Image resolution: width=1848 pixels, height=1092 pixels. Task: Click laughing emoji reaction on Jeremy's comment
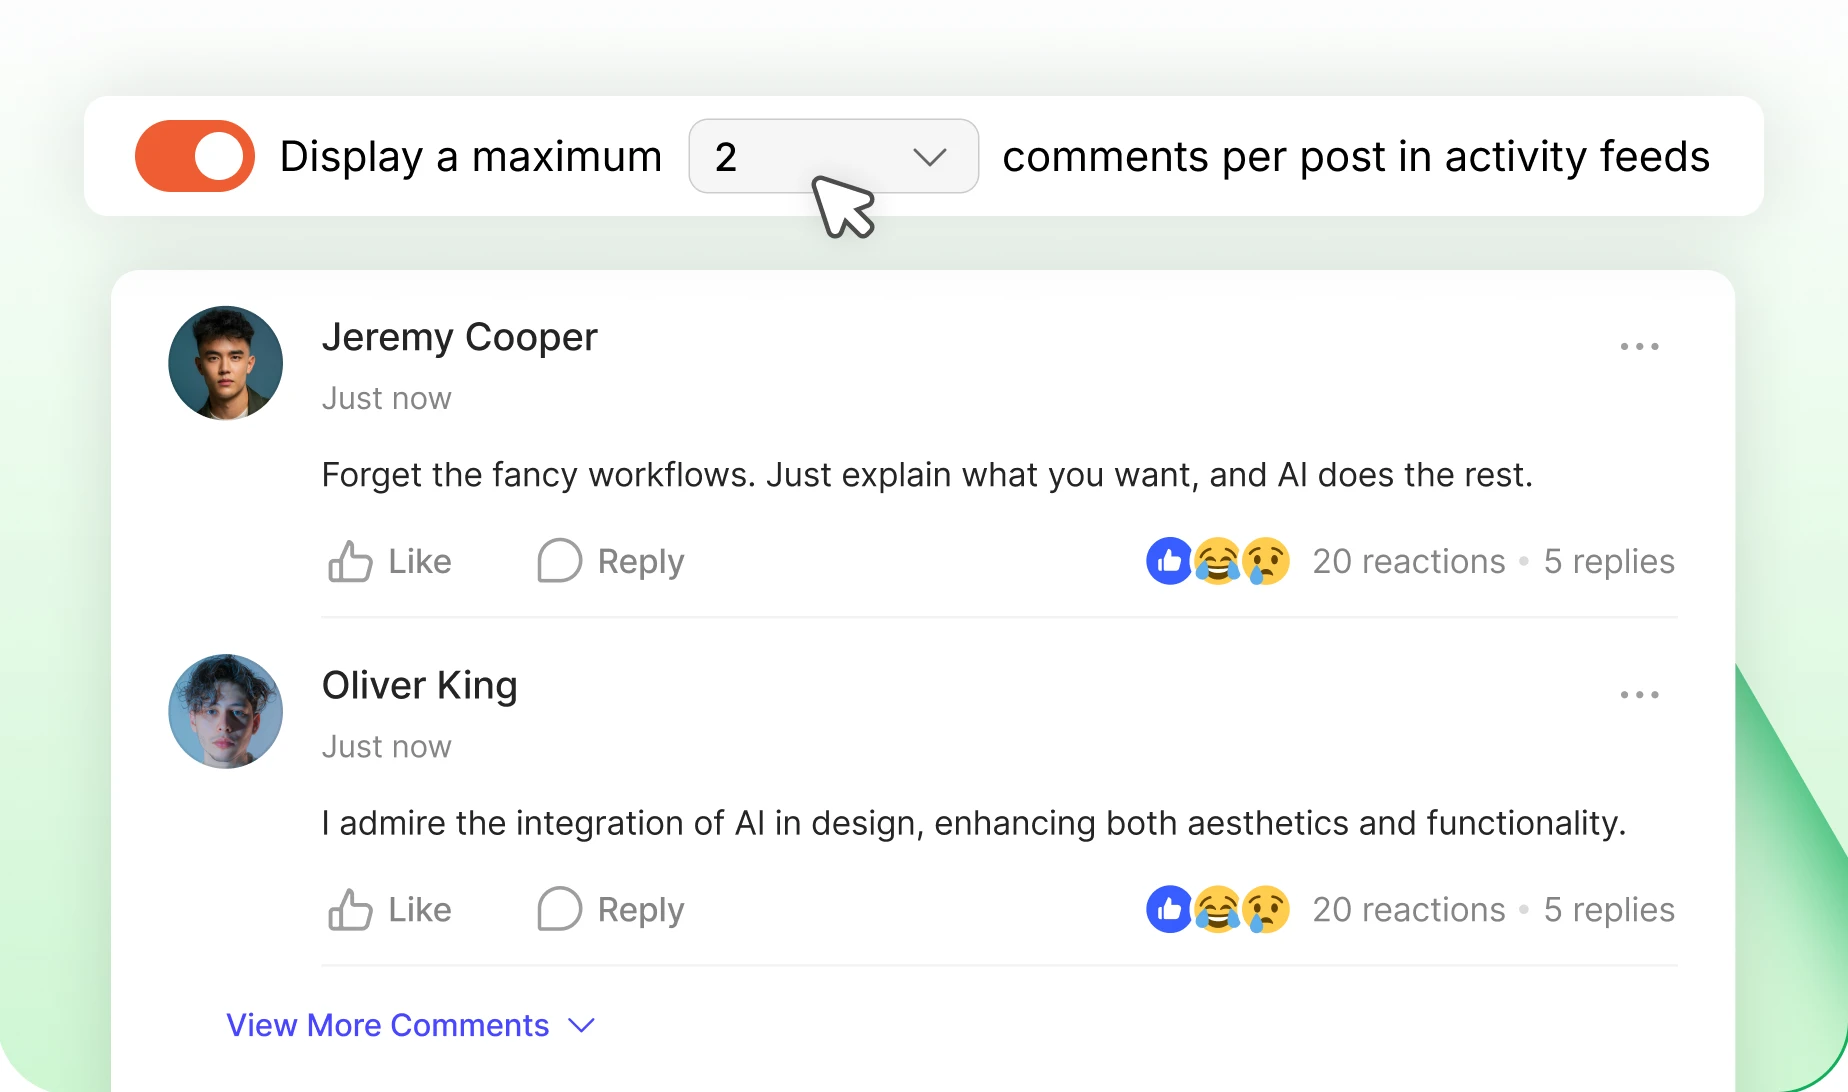pos(1217,561)
